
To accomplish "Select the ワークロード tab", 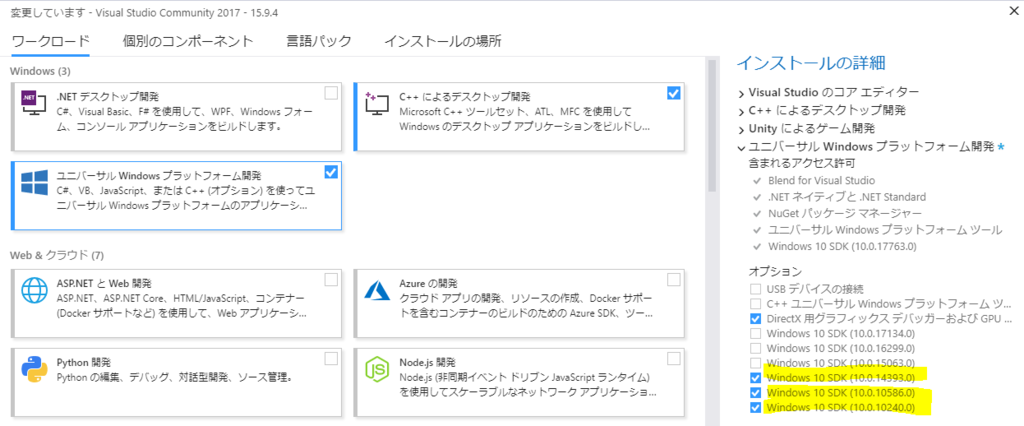I will click(x=50, y=41).
